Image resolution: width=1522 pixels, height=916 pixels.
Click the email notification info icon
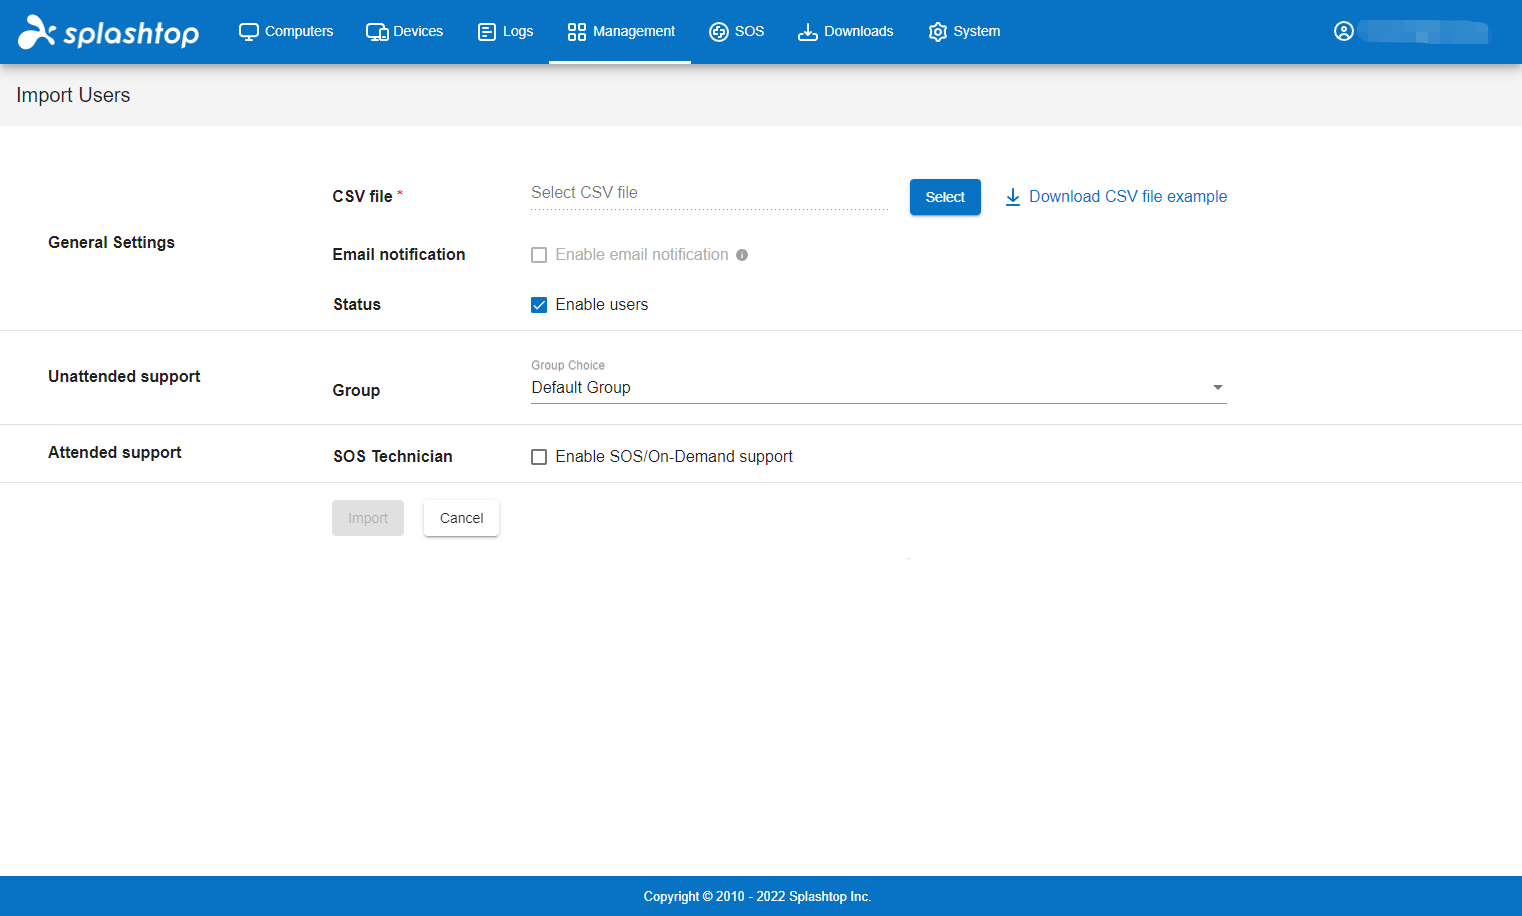[742, 255]
